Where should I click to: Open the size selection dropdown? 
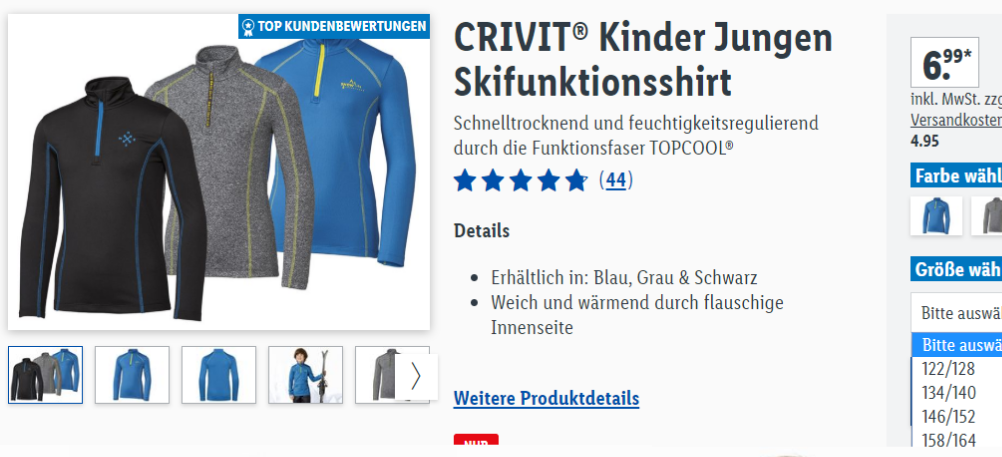pyautogui.click(x=957, y=313)
